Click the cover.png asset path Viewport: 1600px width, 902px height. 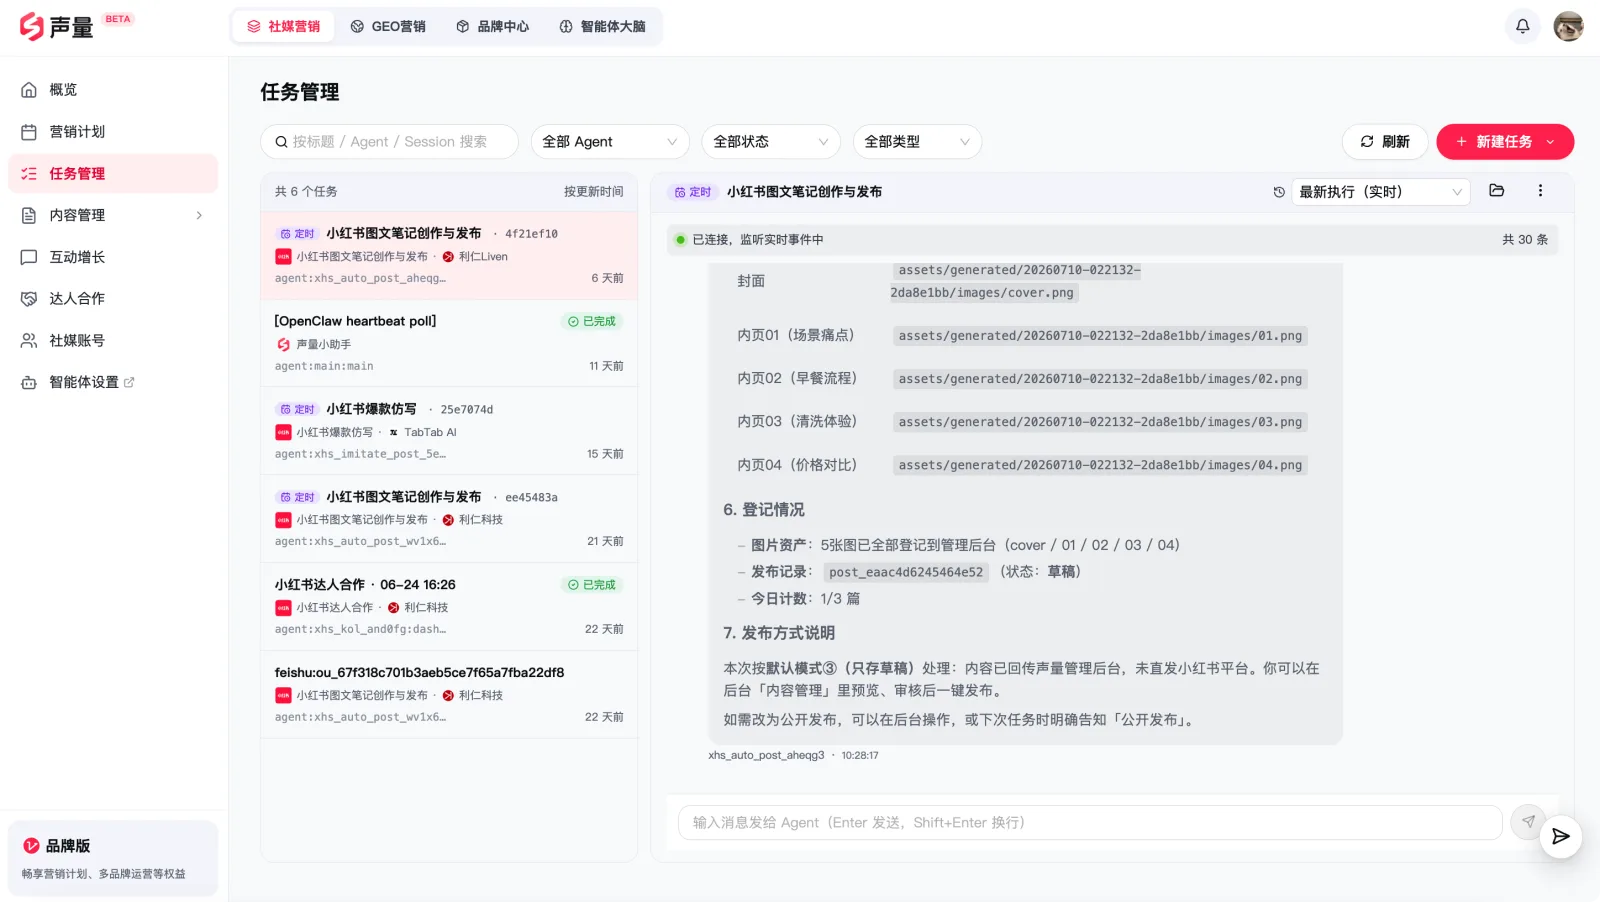pyautogui.click(x=1015, y=281)
